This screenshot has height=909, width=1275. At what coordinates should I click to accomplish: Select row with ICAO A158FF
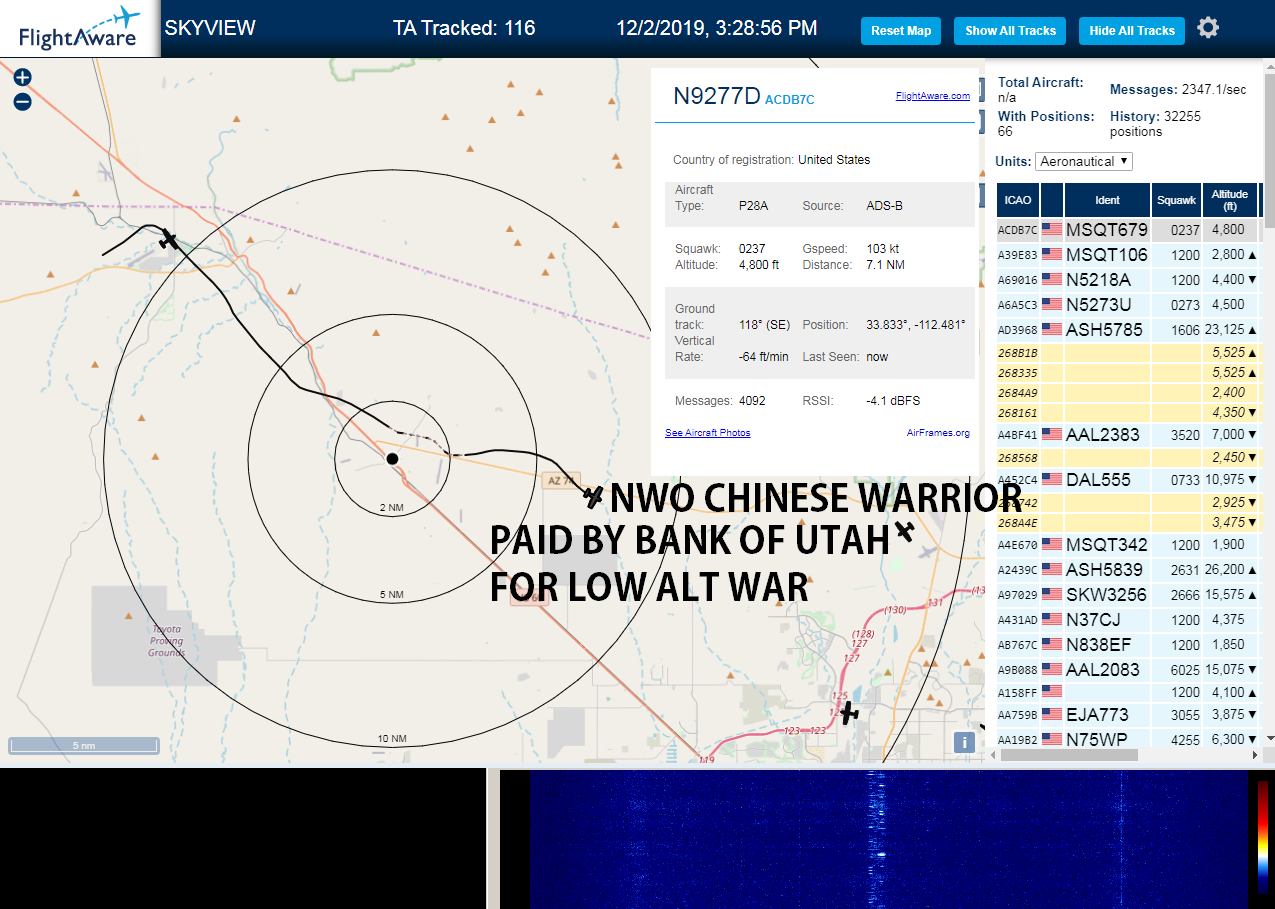click(x=1128, y=692)
